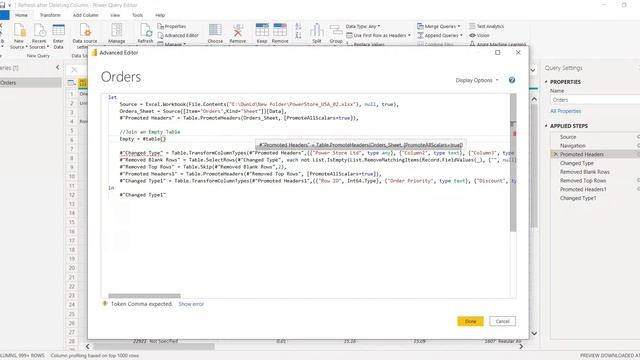Click the Cancel button in Advanced Editor

[x=502, y=321]
